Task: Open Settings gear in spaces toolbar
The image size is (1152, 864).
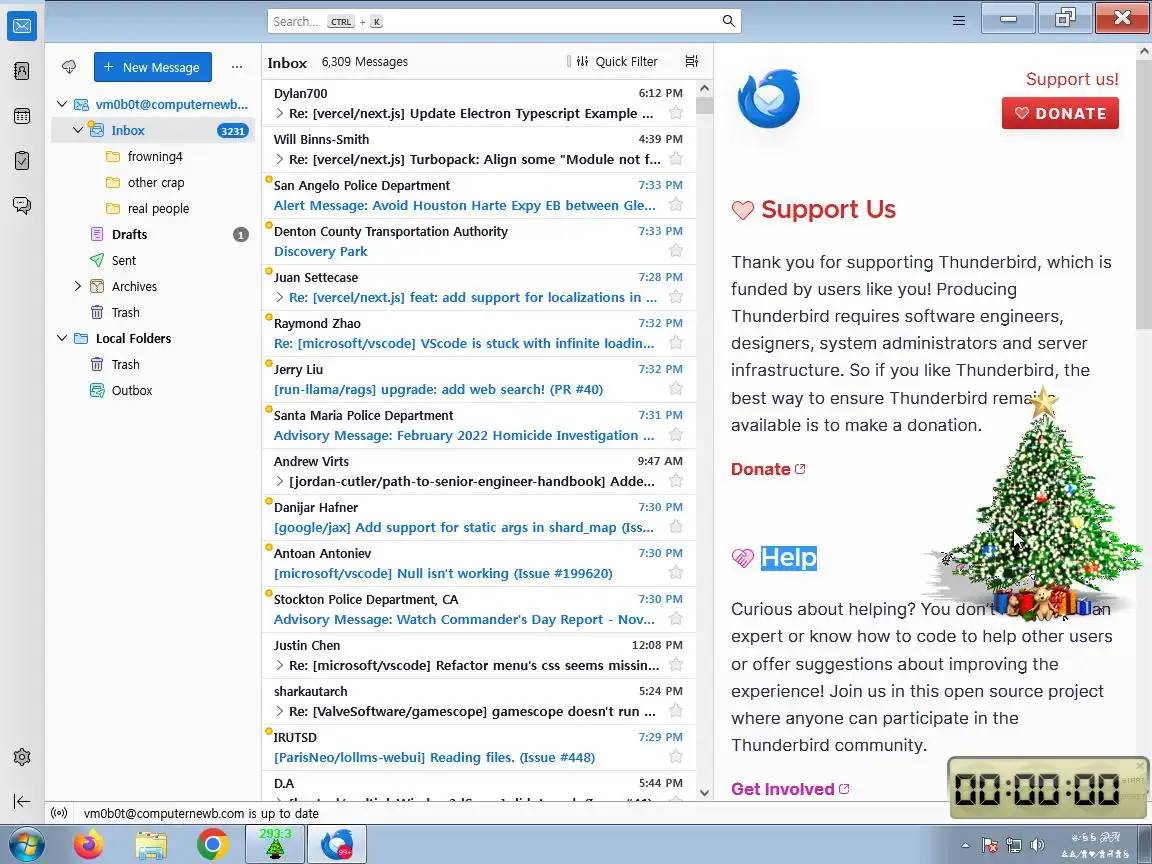Action: pos(22,757)
